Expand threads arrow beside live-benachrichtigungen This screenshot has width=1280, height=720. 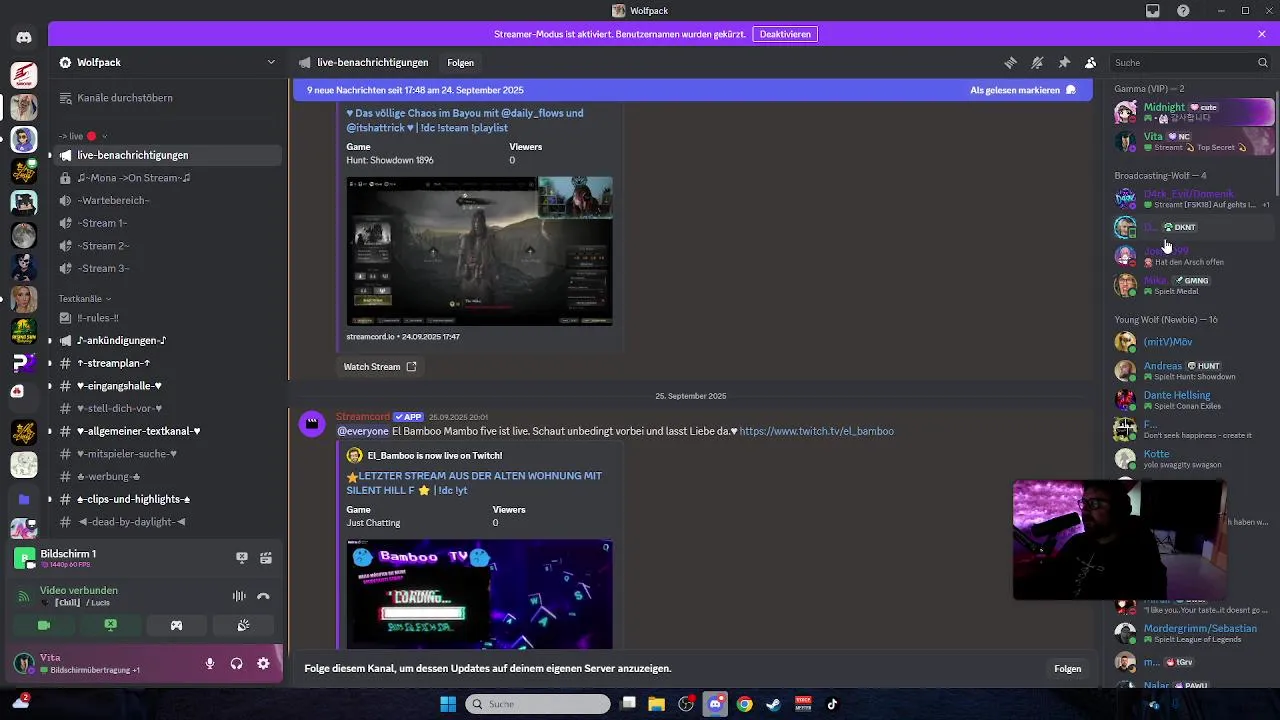49,155
